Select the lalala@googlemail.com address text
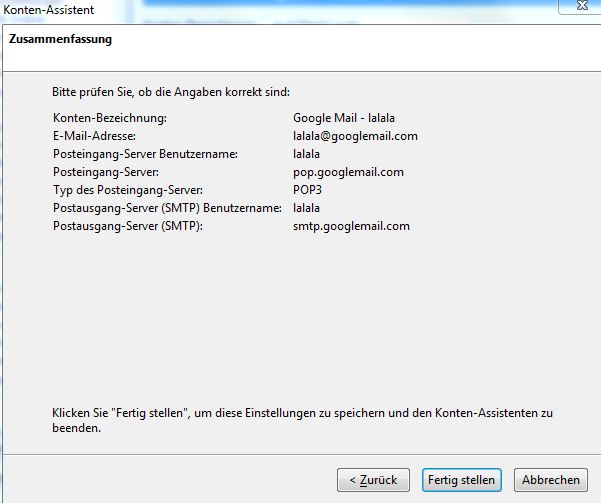The width and height of the screenshot is (601, 503). click(355, 136)
